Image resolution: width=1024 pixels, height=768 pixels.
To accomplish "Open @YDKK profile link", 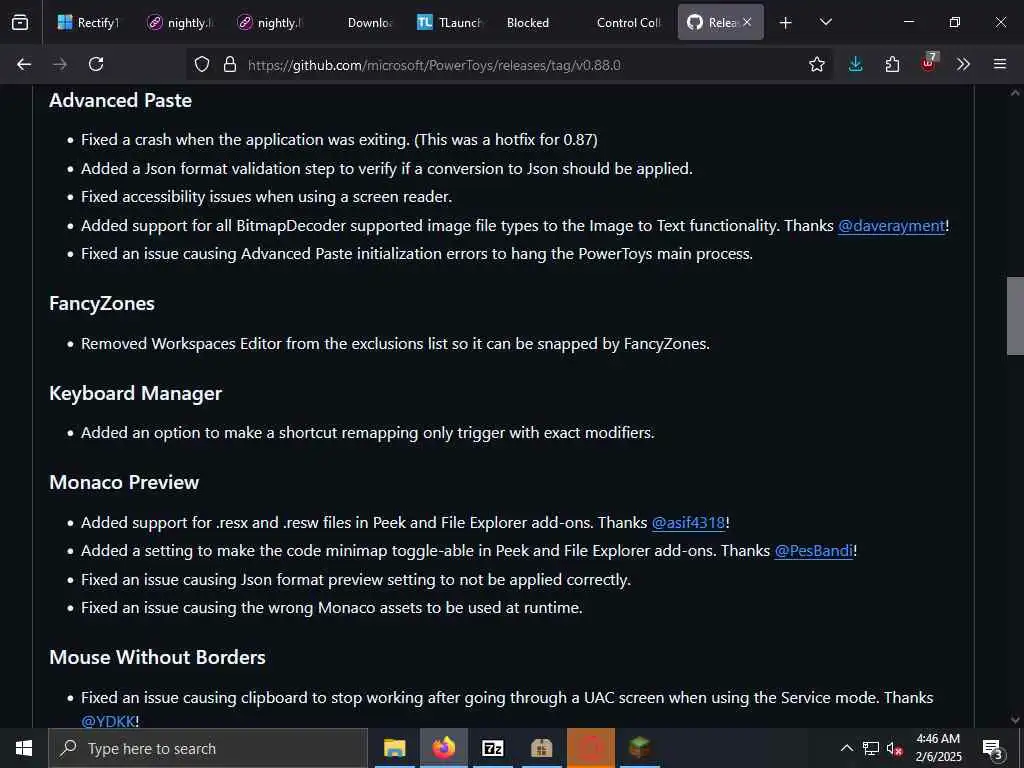I will pyautogui.click(x=108, y=722).
